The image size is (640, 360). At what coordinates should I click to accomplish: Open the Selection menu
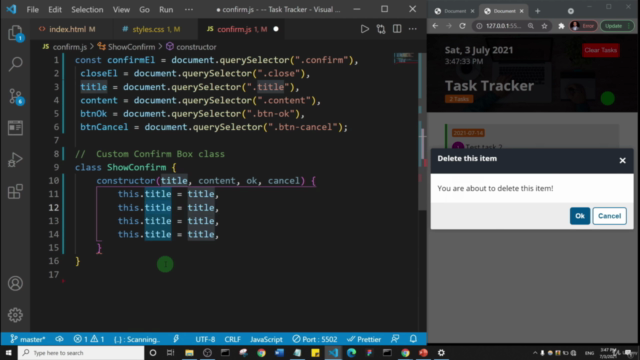tap(87, 9)
